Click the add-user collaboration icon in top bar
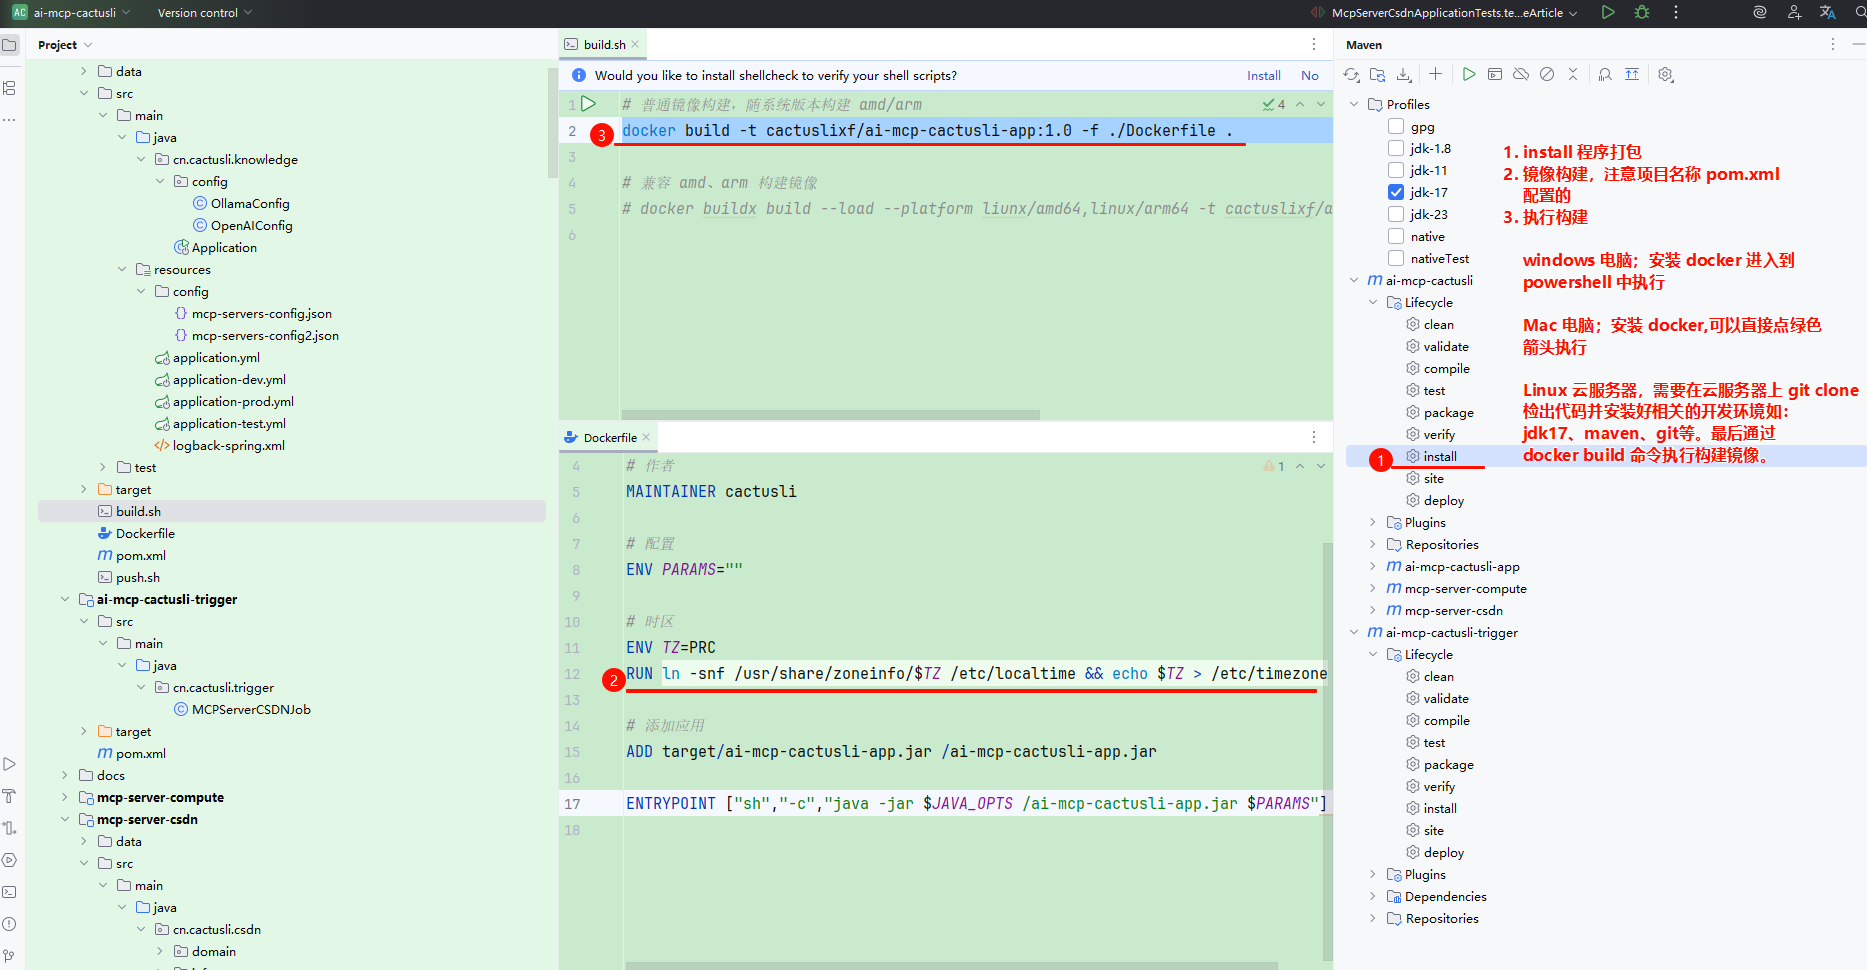This screenshot has width=1867, height=970. [x=1794, y=13]
